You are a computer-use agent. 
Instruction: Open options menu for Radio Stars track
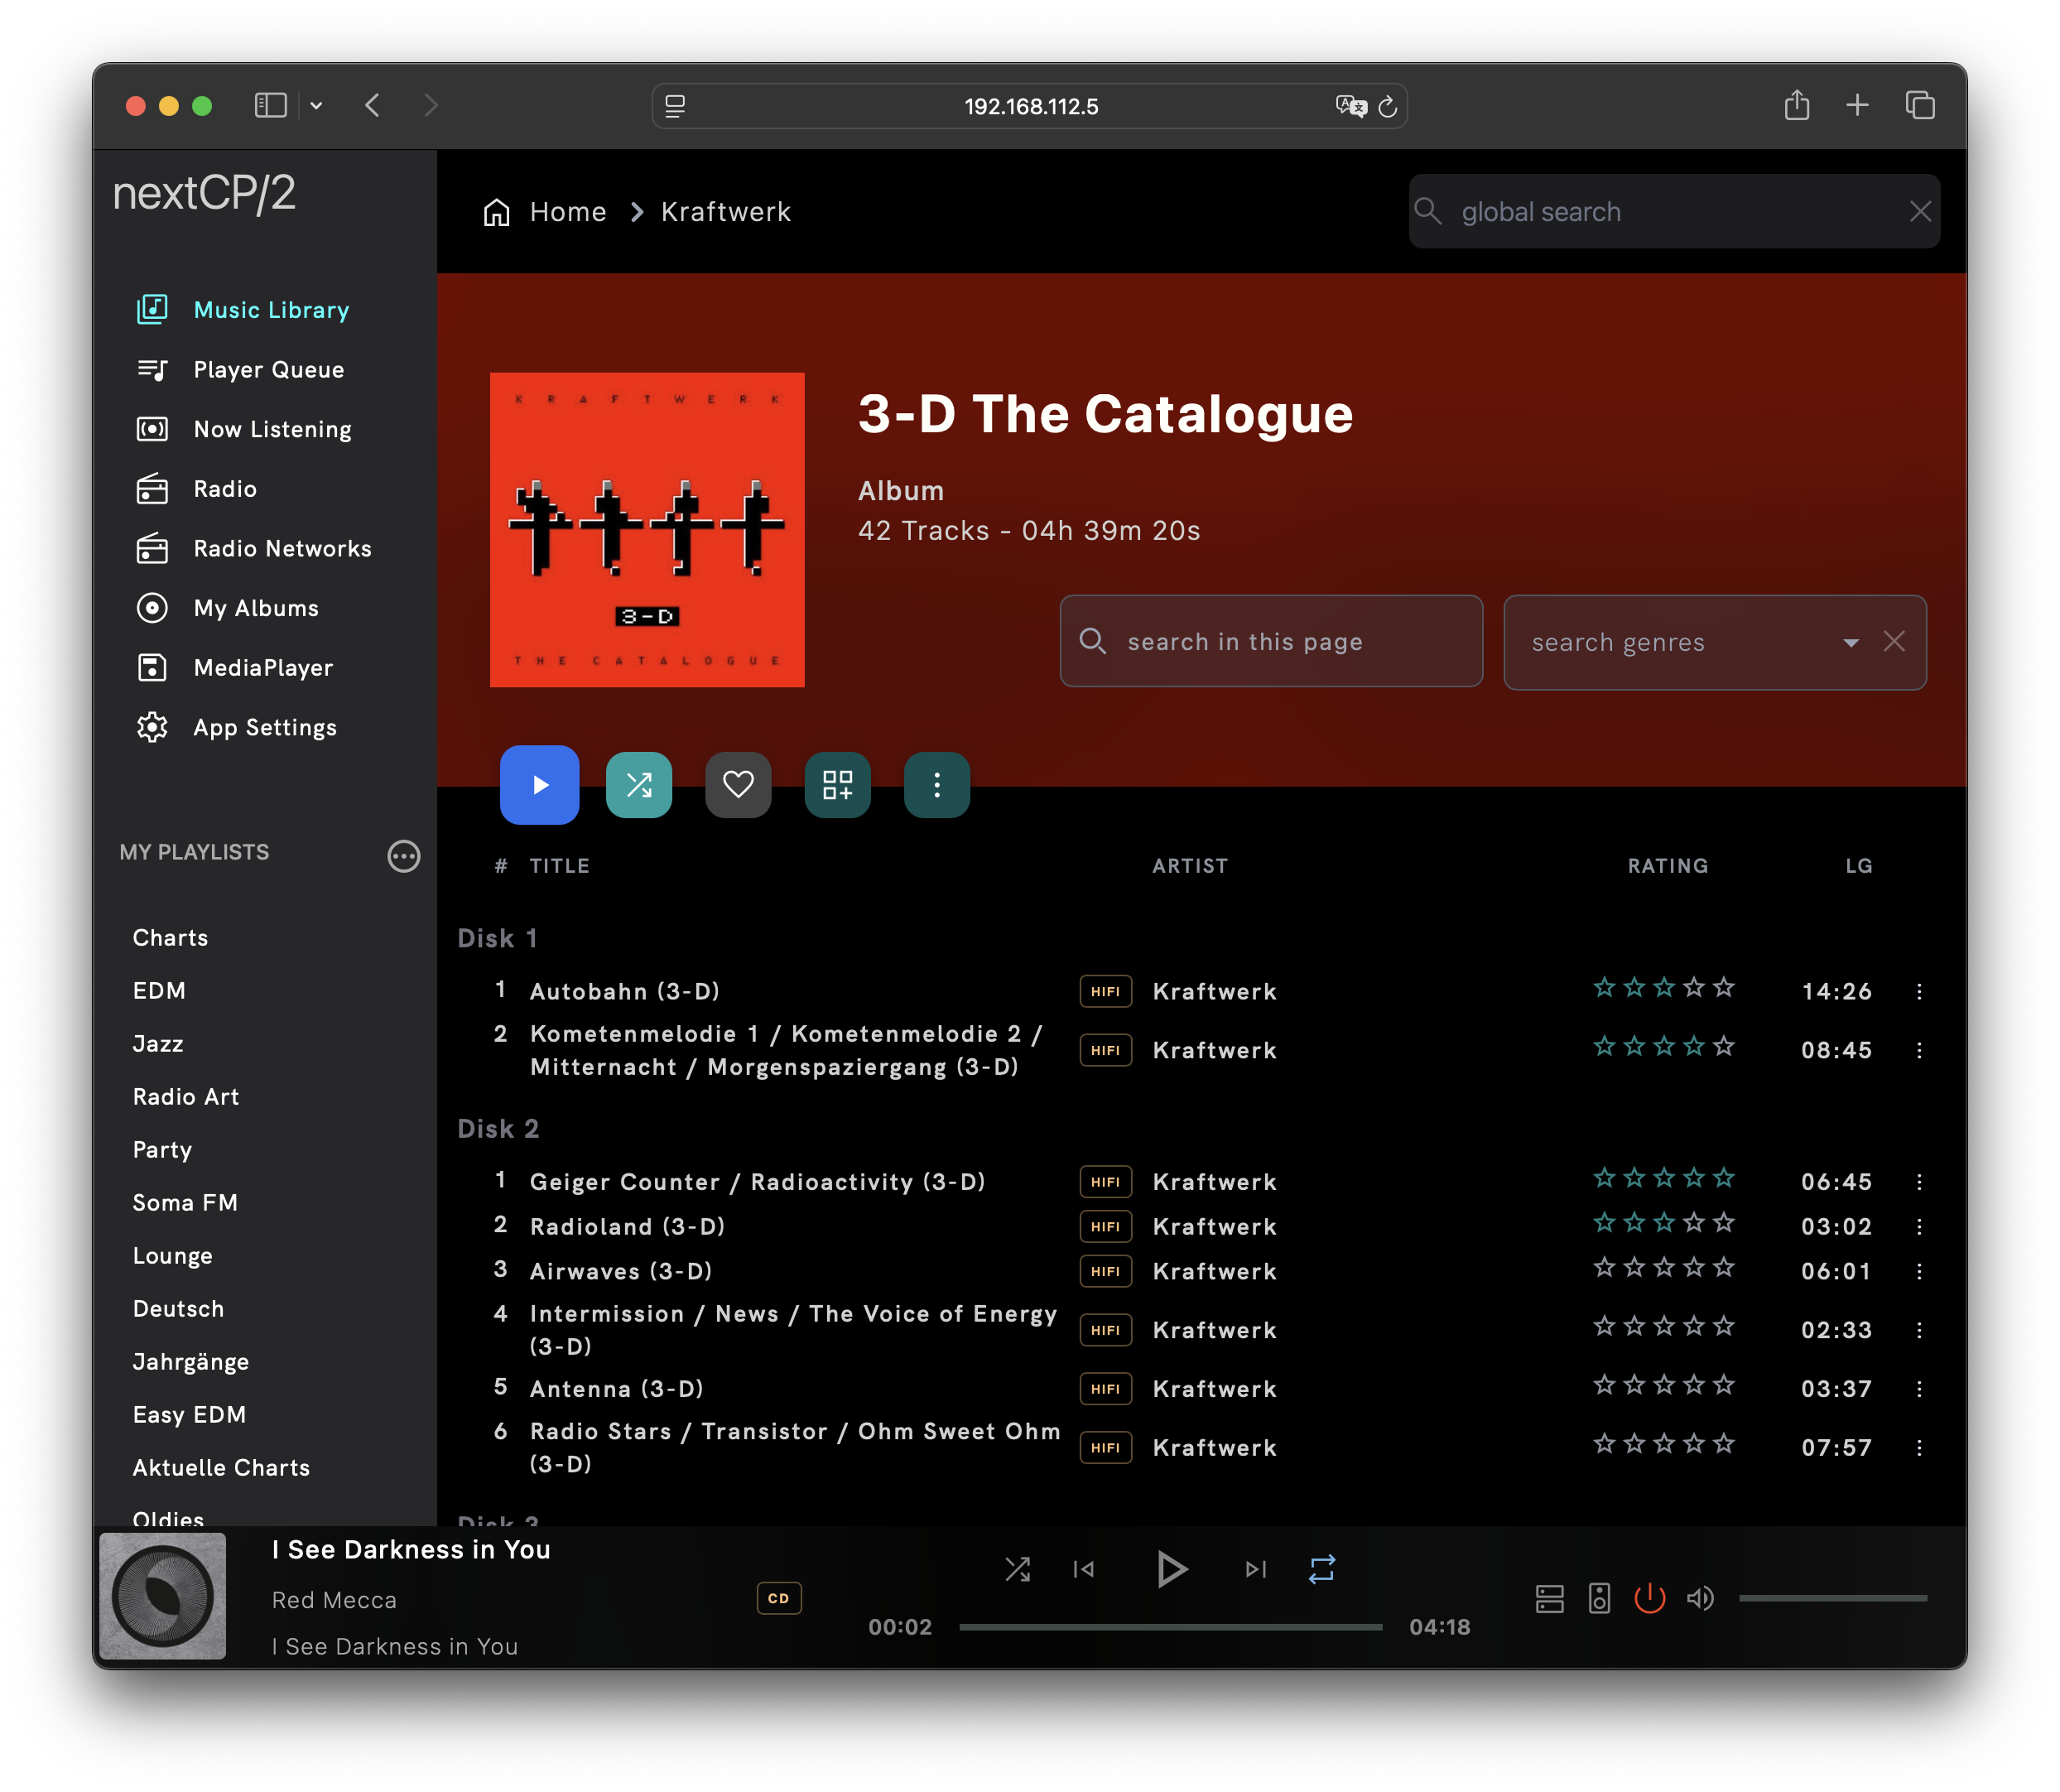coord(1919,1448)
